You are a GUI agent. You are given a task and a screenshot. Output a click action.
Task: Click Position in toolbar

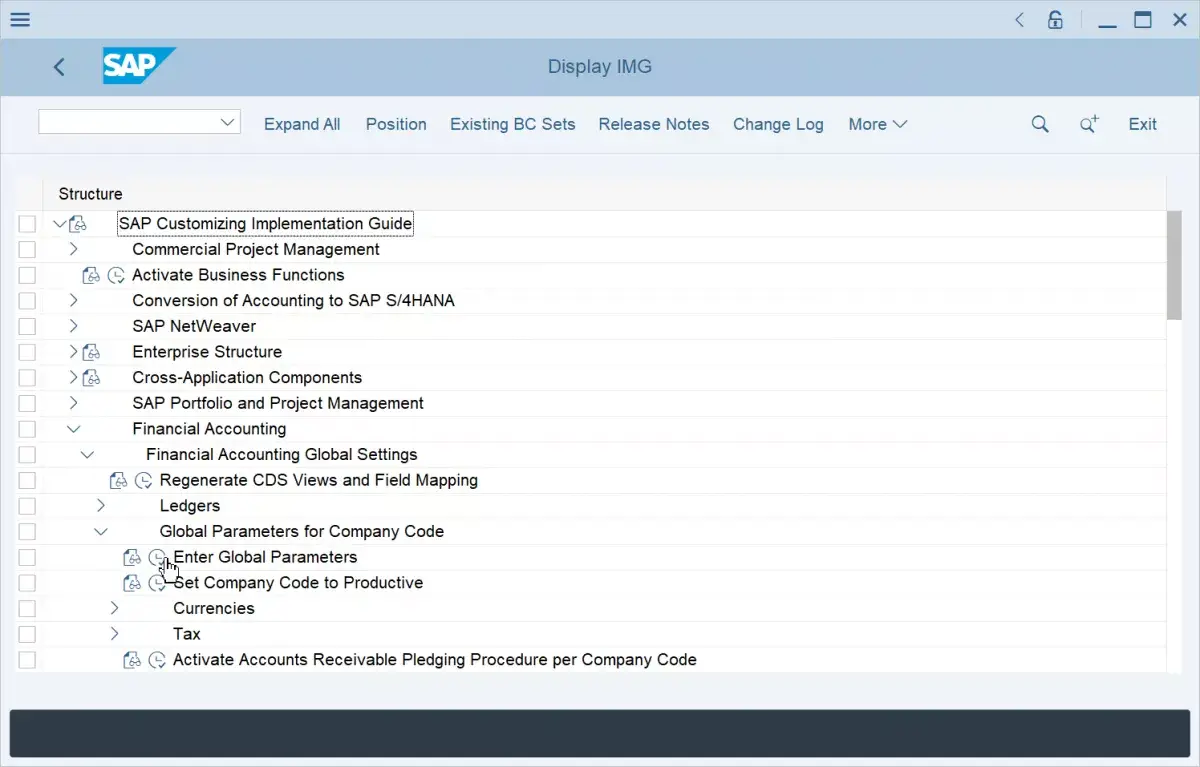[396, 124]
